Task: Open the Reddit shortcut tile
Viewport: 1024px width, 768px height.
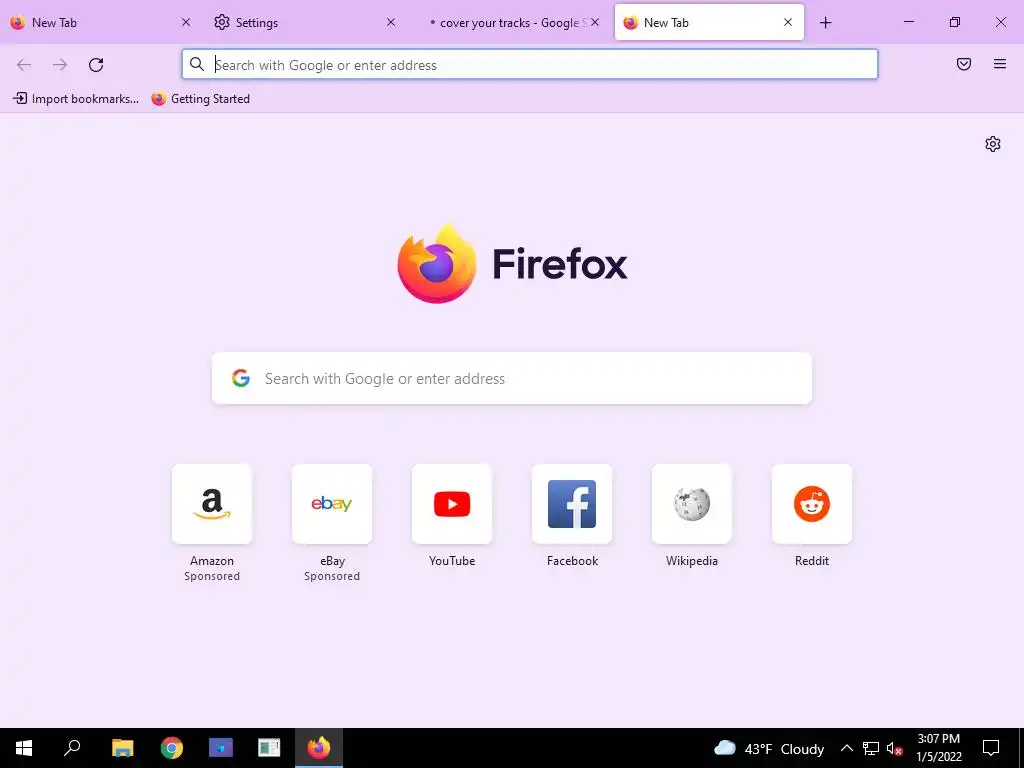Action: (812, 504)
